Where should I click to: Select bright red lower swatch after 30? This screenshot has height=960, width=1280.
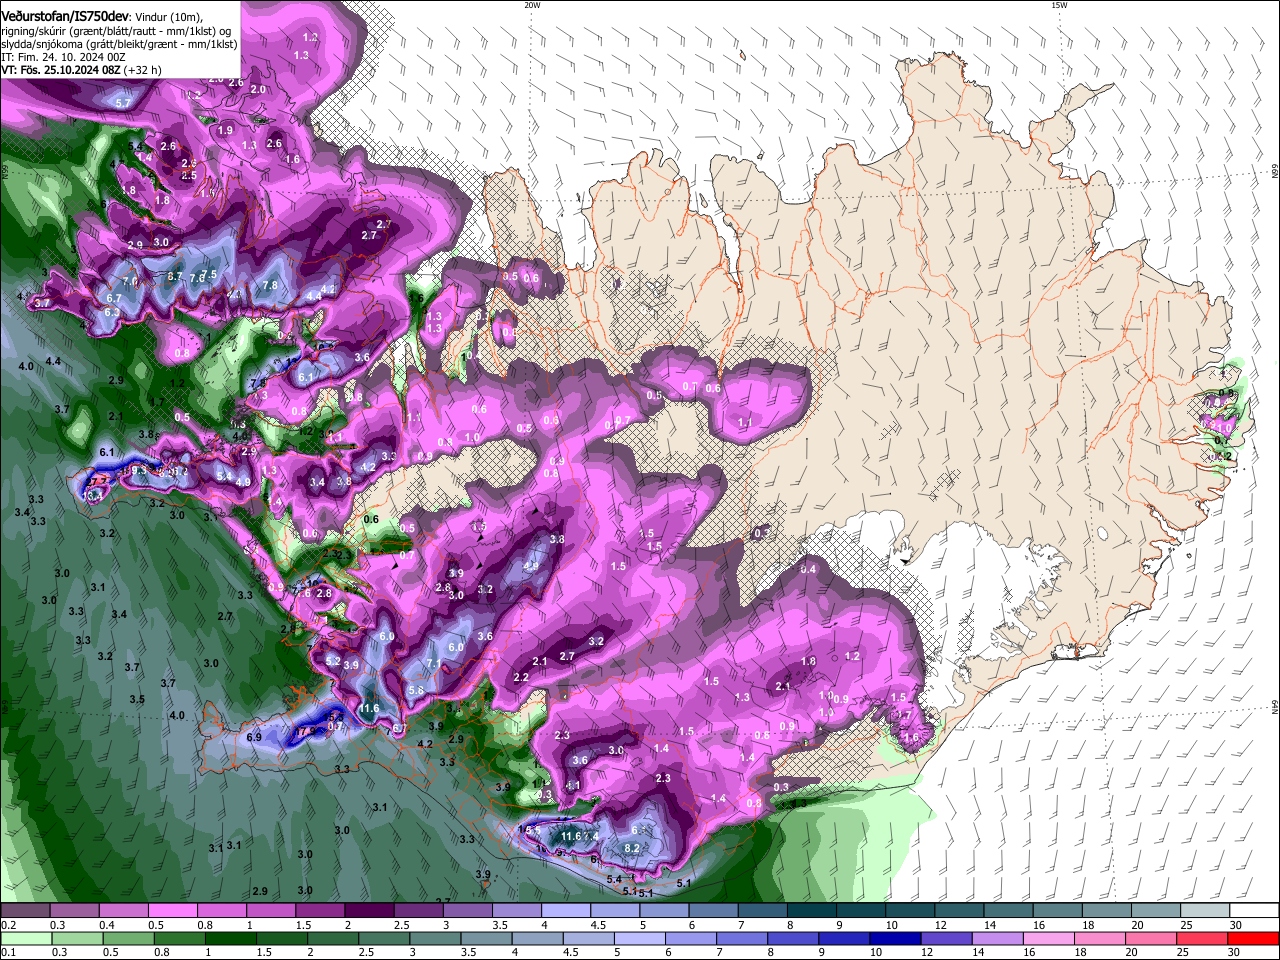pos(1255,938)
